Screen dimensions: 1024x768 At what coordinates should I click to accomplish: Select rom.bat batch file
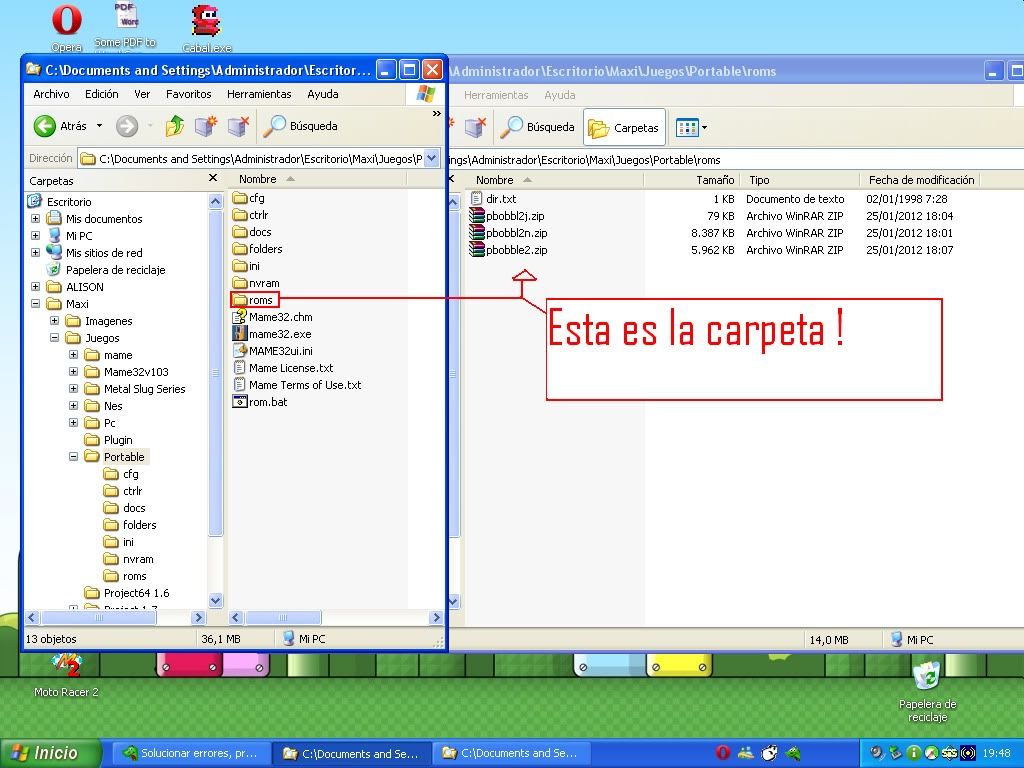(260, 402)
